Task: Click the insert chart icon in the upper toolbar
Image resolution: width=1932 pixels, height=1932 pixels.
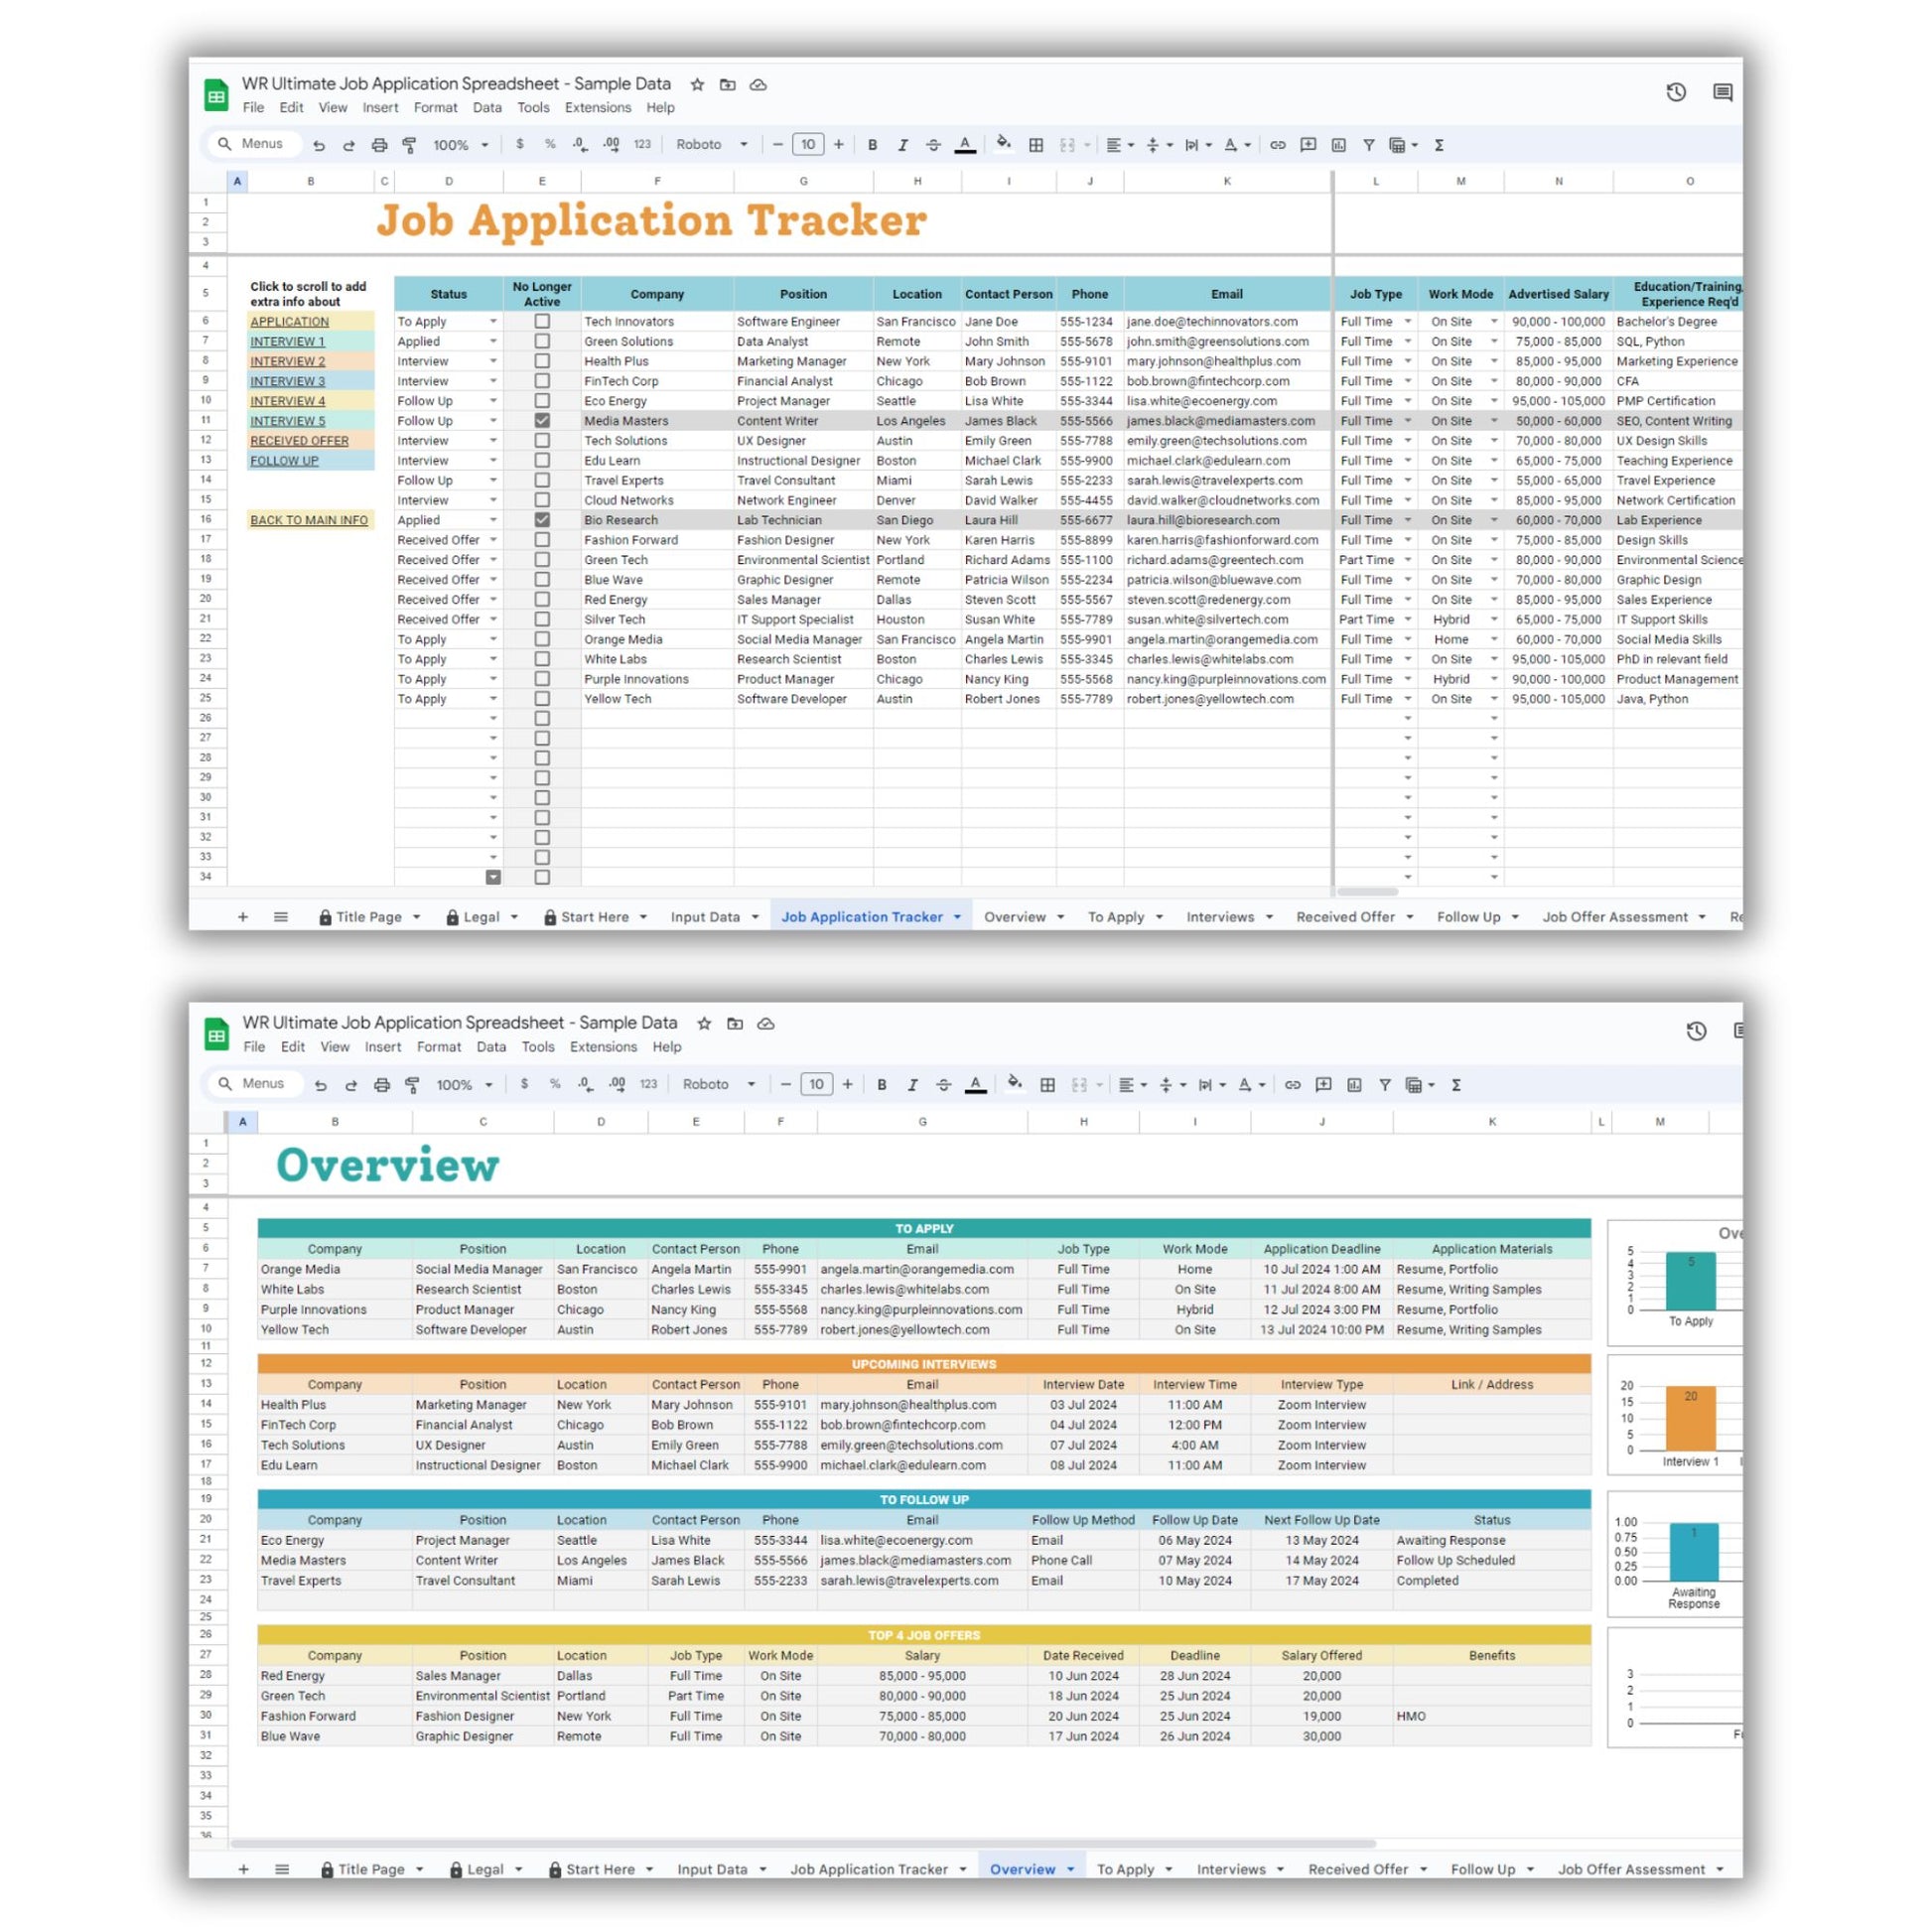Action: (x=1338, y=145)
